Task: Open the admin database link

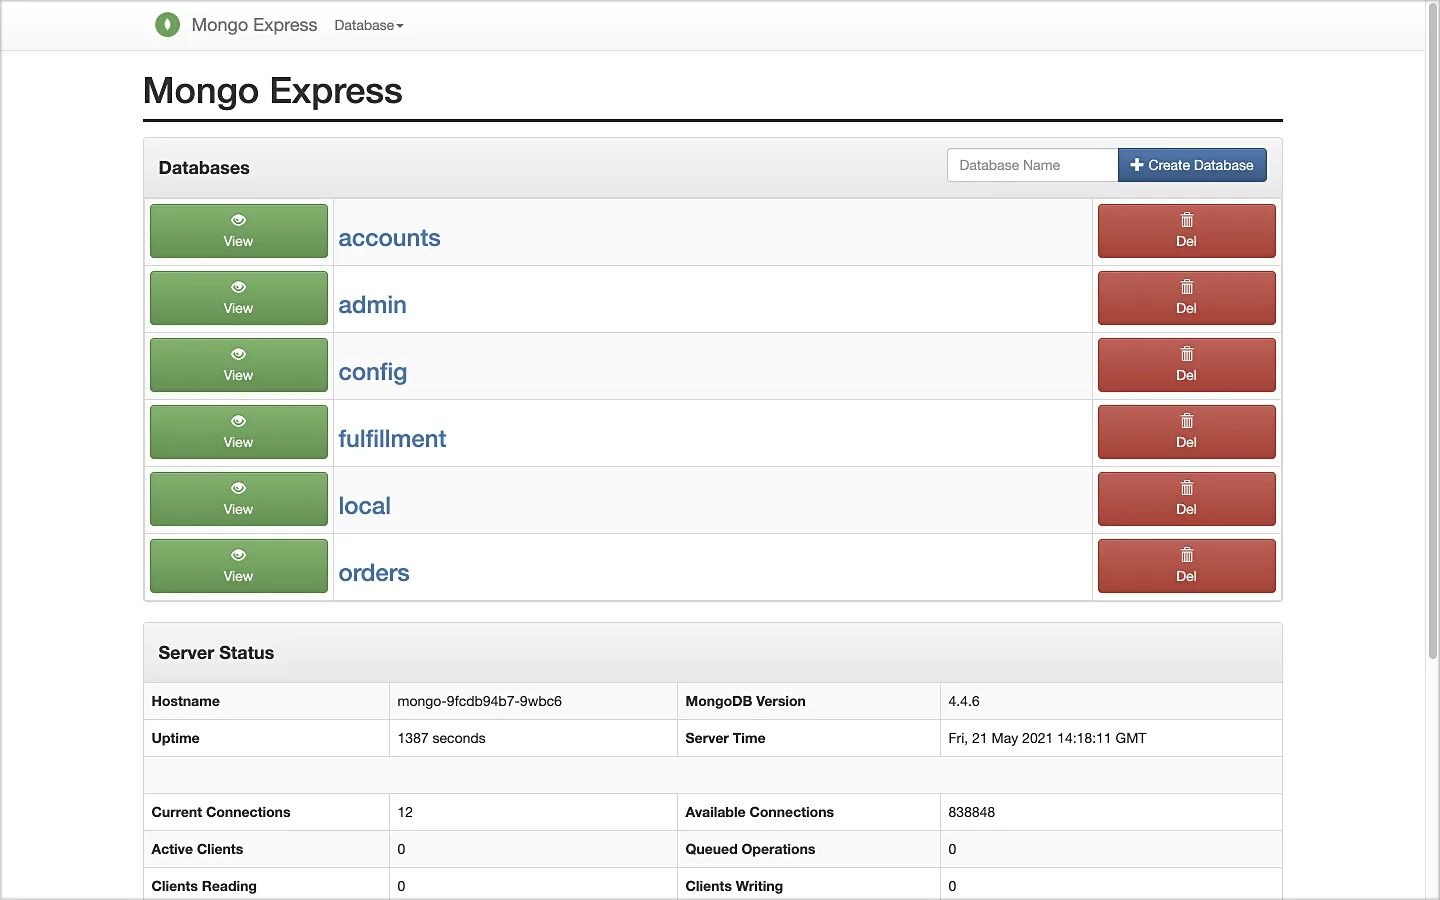Action: (x=372, y=305)
